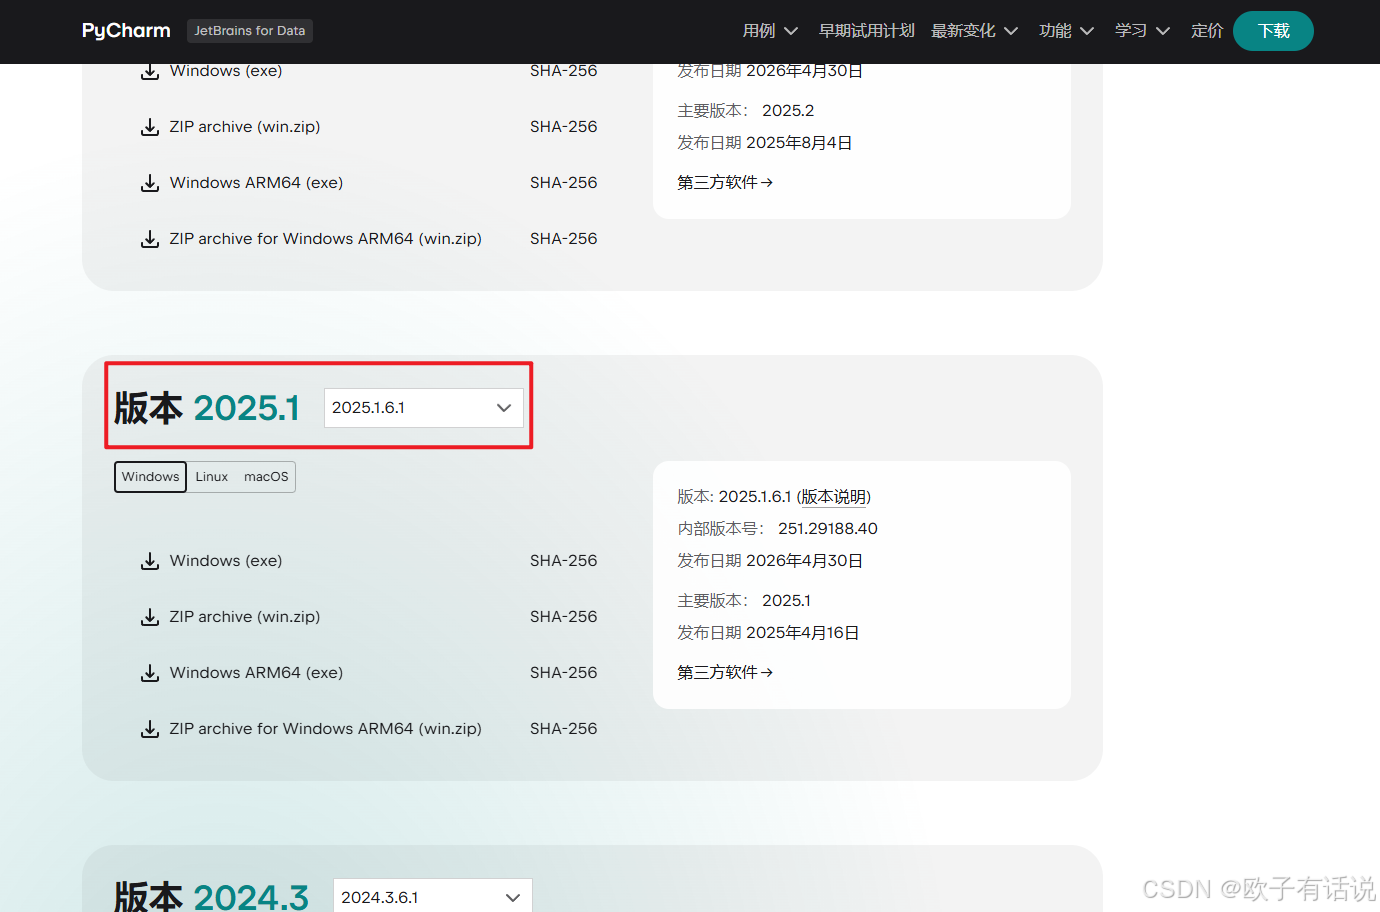Select the Windows tab in version 2025.1

pyautogui.click(x=150, y=477)
